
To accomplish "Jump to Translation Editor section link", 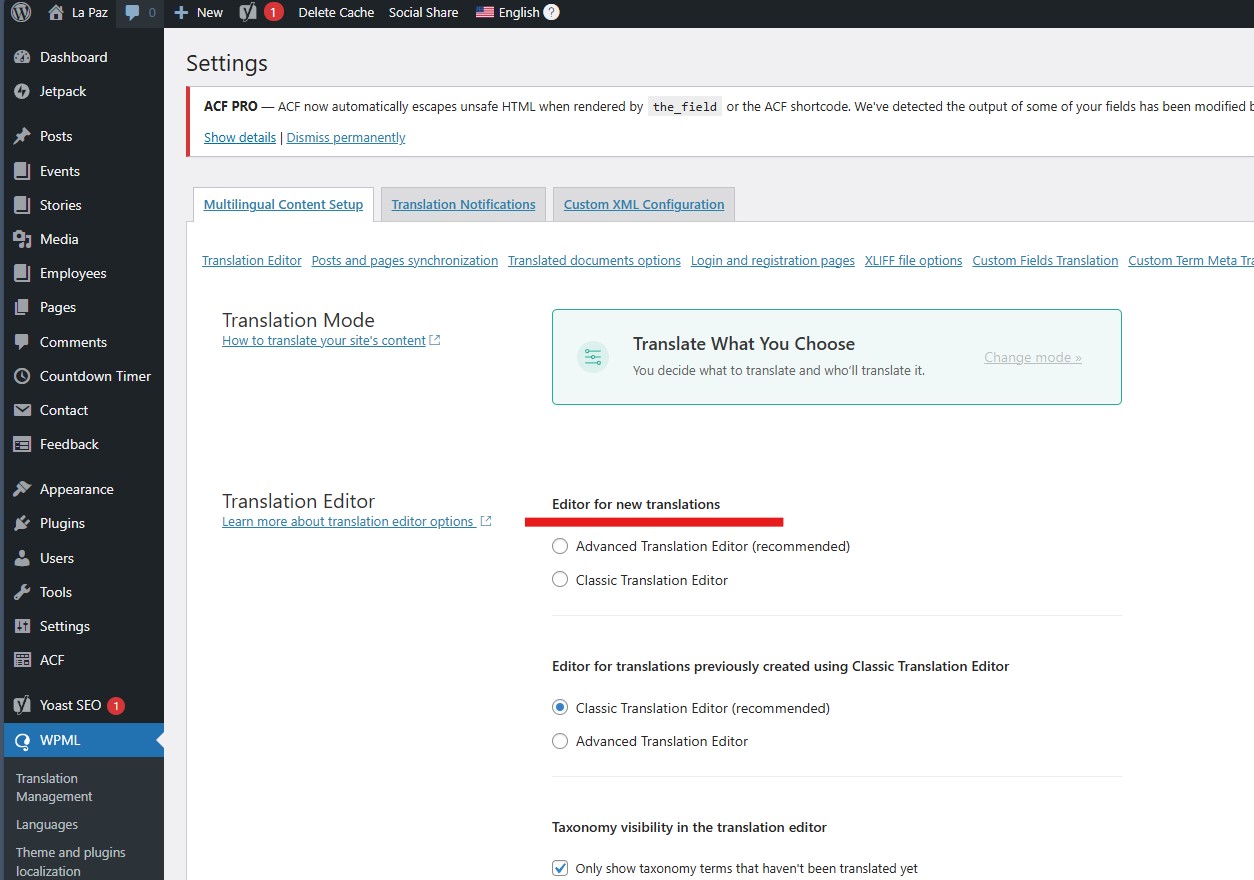I will point(252,261).
